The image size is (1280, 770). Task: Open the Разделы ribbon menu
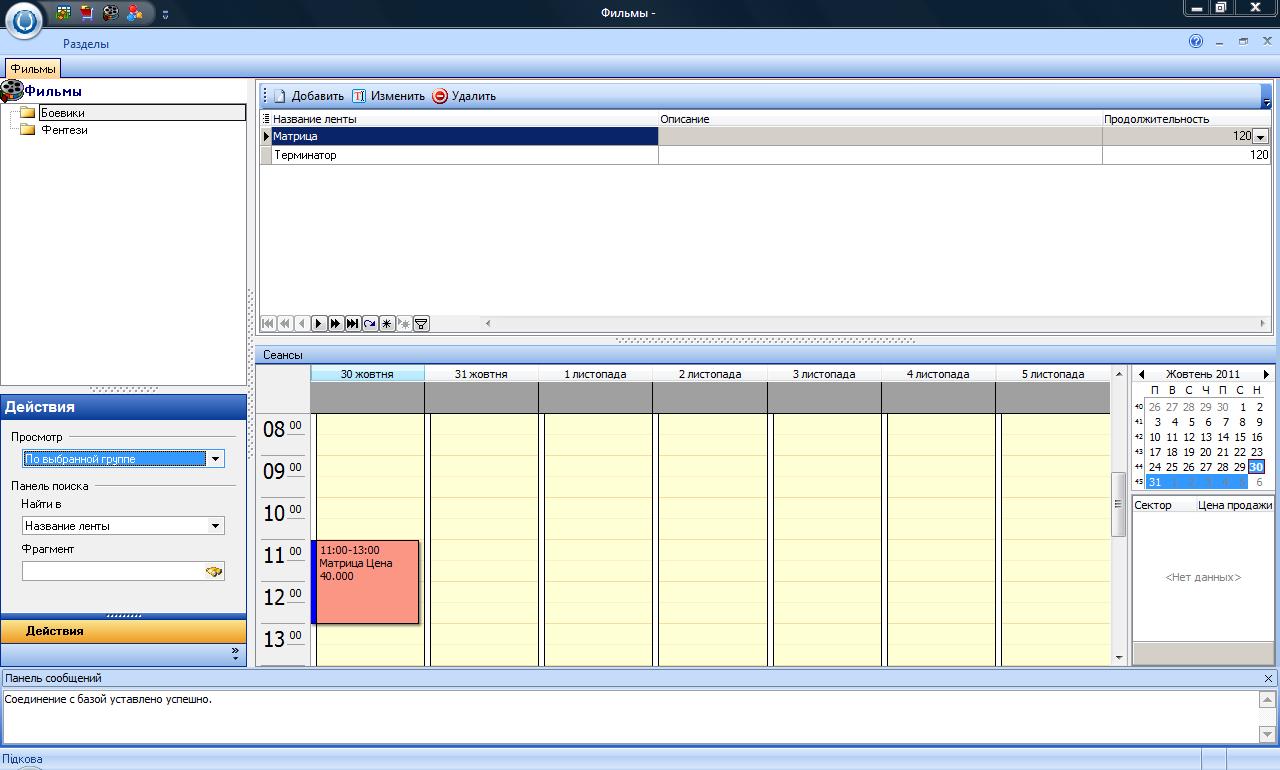(86, 44)
